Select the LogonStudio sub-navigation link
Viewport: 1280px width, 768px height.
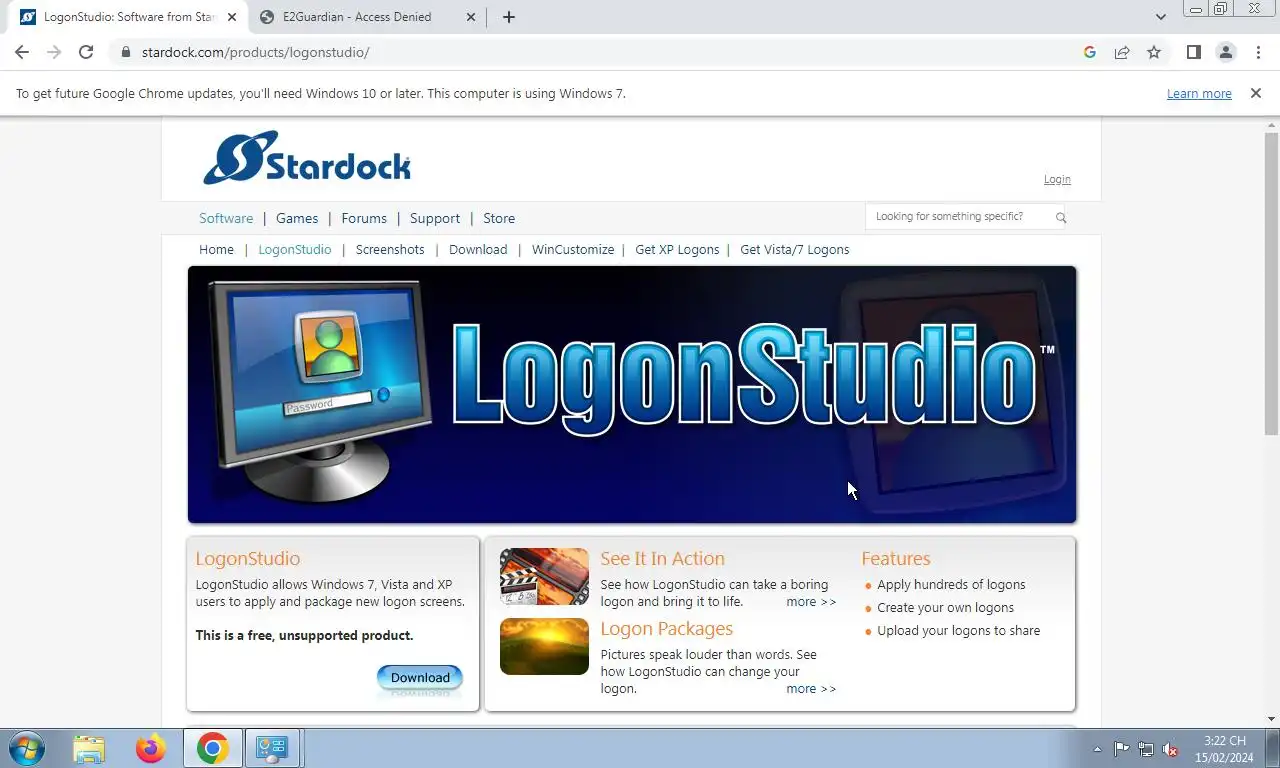[x=295, y=249]
